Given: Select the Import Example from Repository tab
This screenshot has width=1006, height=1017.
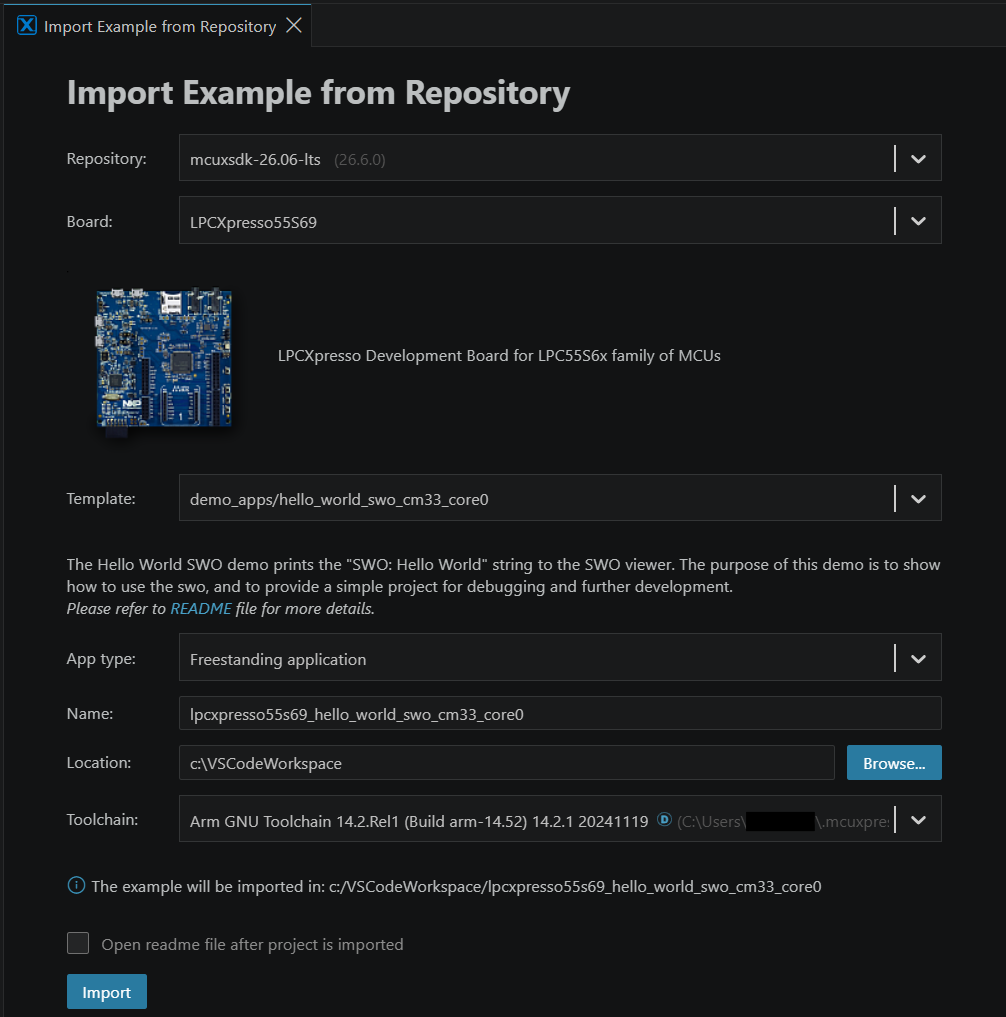Looking at the screenshot, I should point(157,25).
